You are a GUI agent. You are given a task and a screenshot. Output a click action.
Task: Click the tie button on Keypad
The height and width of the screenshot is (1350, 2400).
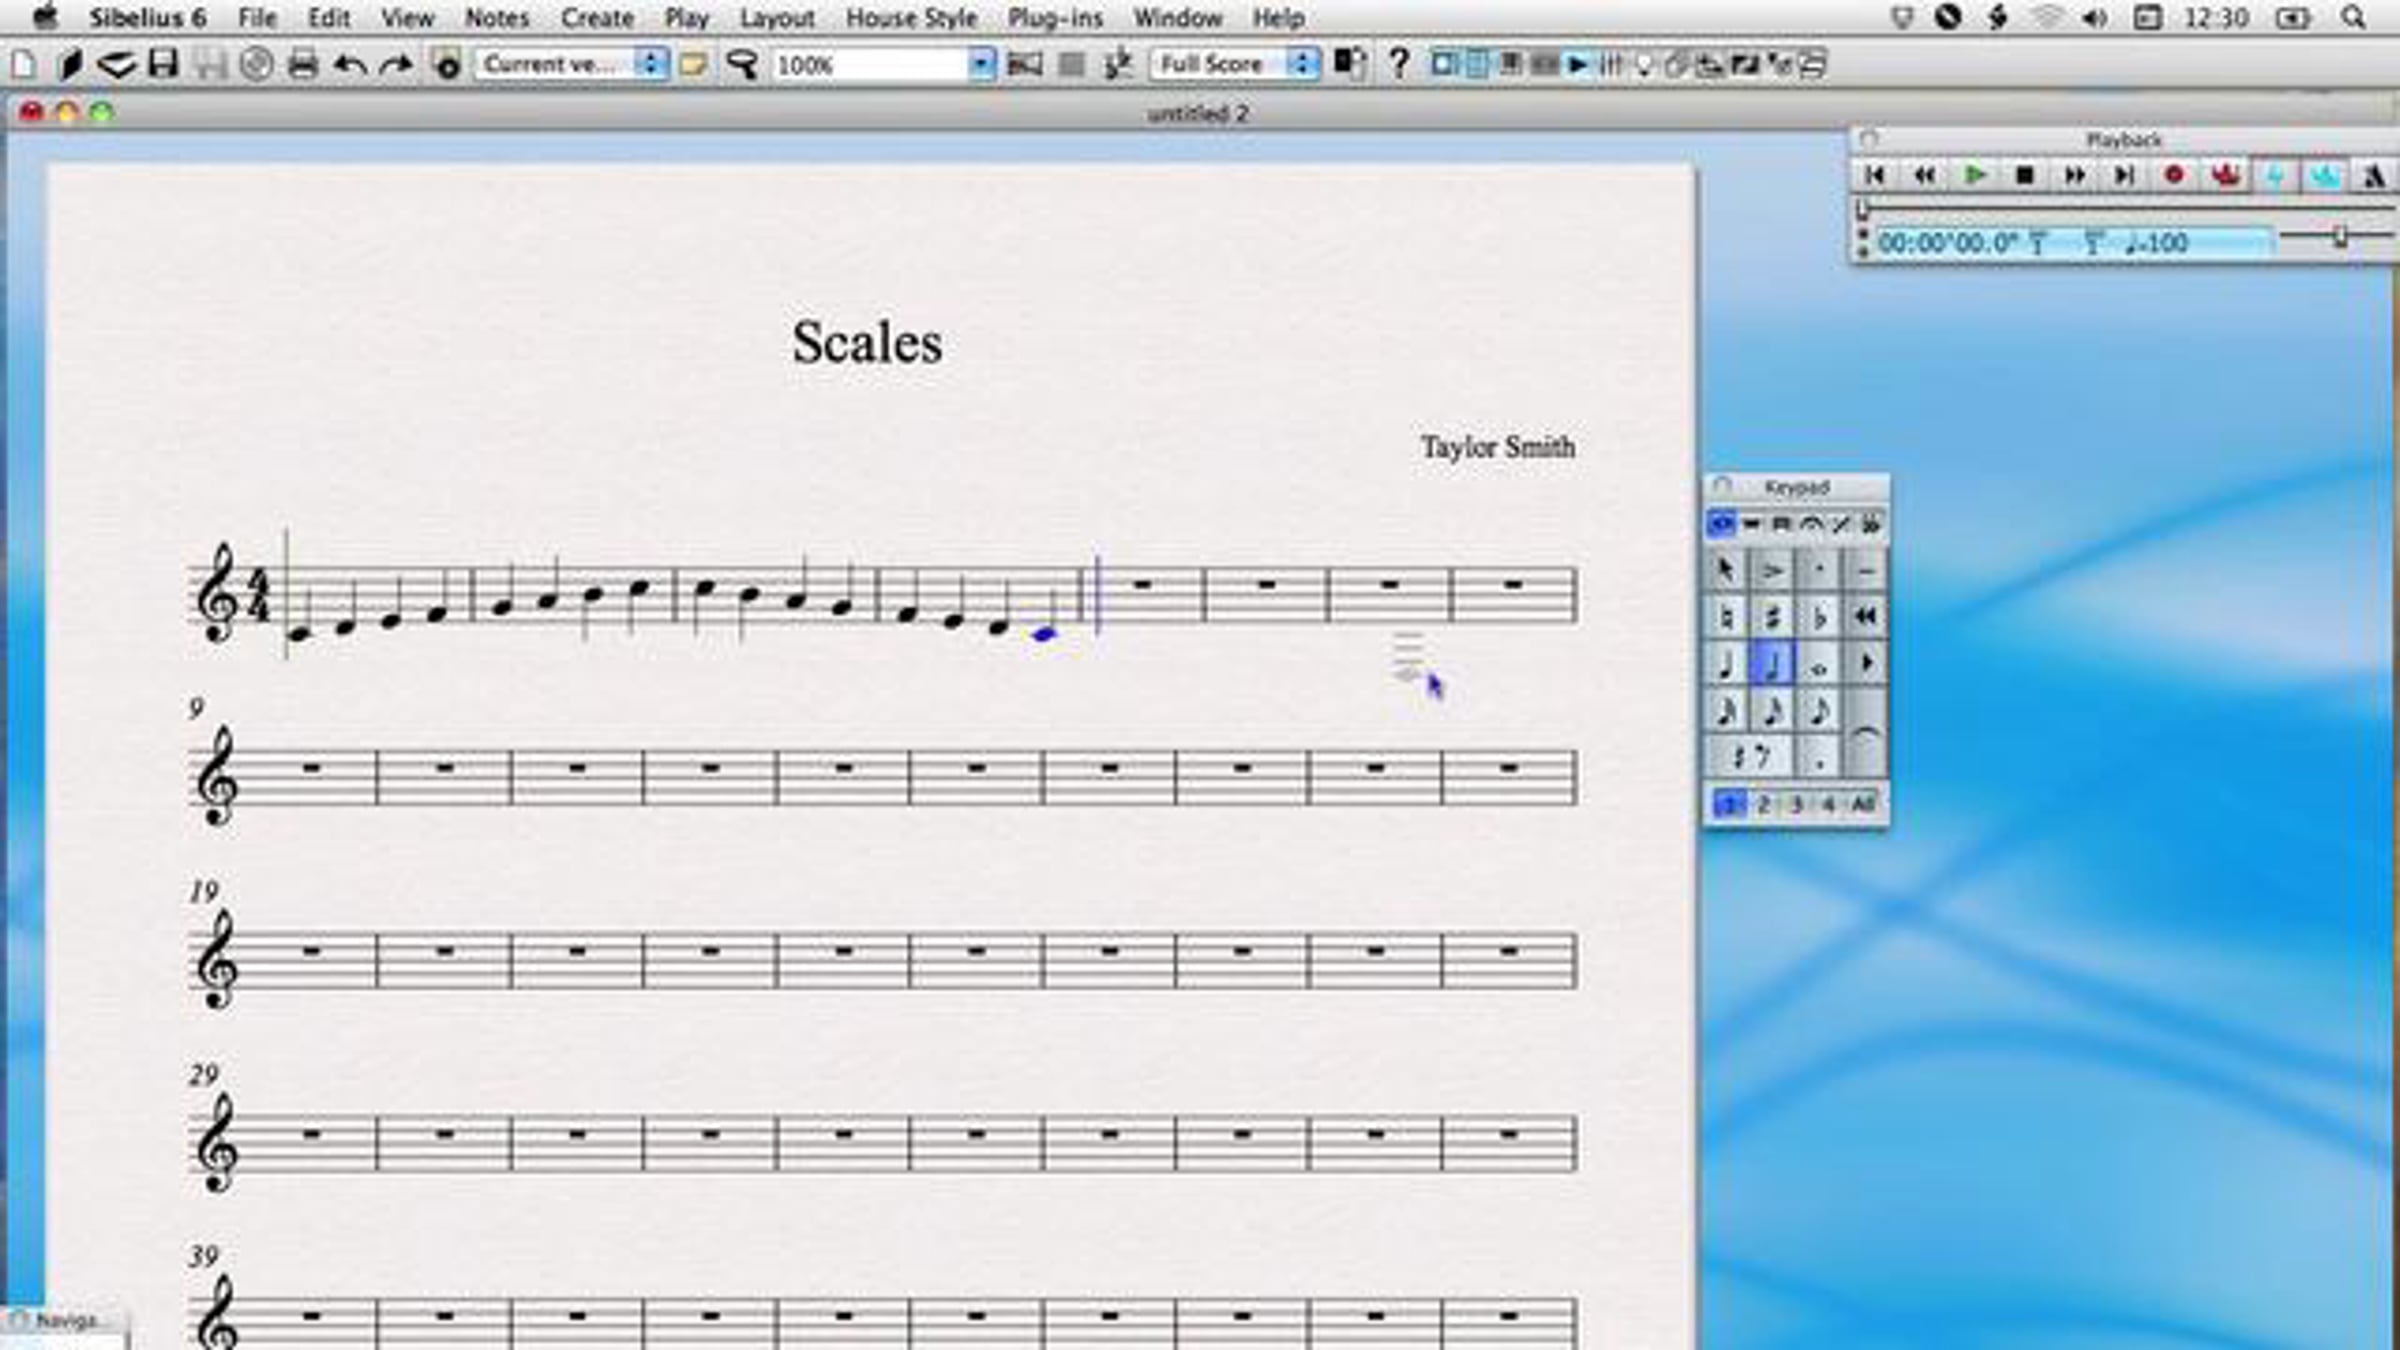1865,736
